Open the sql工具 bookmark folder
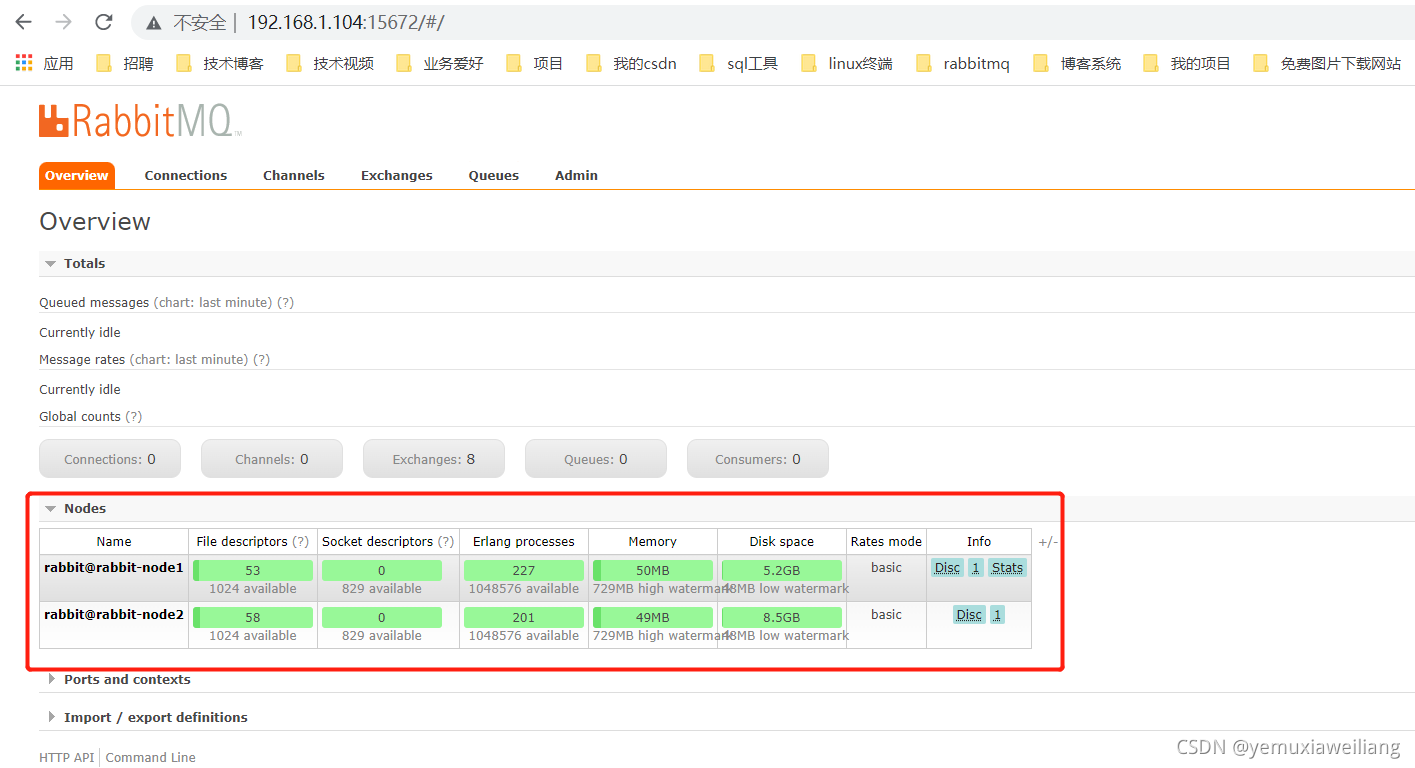 pyautogui.click(x=738, y=63)
